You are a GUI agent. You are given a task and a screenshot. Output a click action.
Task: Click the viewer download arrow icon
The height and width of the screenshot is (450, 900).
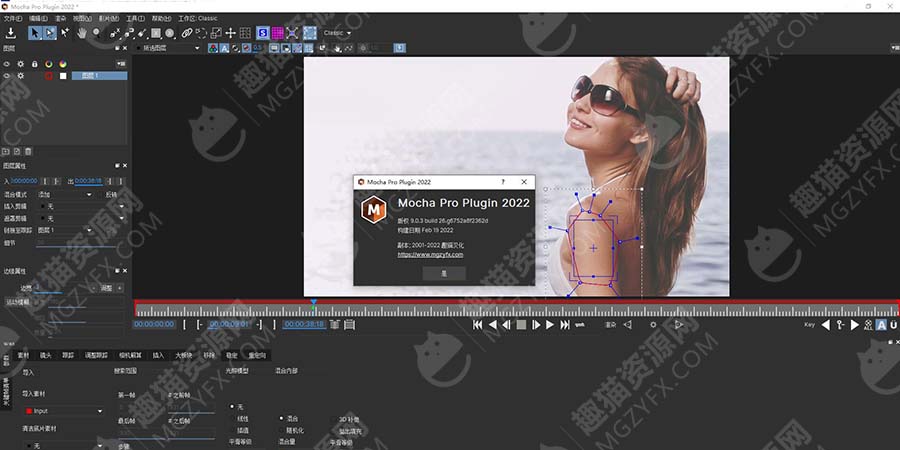[399, 48]
